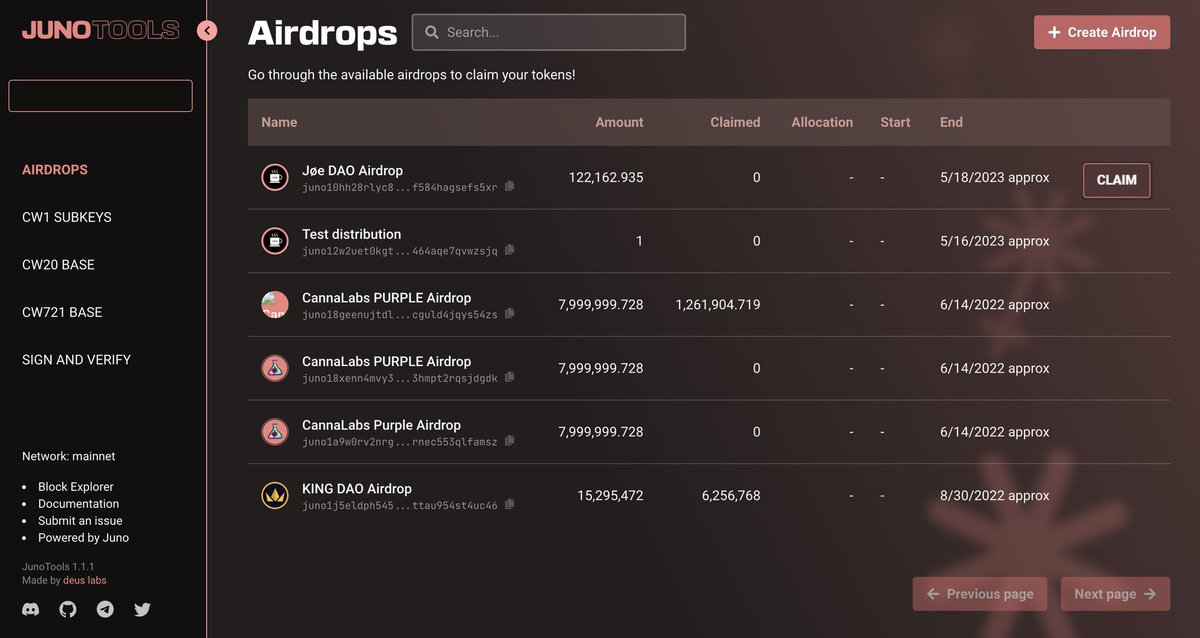The height and width of the screenshot is (638, 1200).
Task: Open the Twitter icon in sidebar footer
Action: pos(142,608)
